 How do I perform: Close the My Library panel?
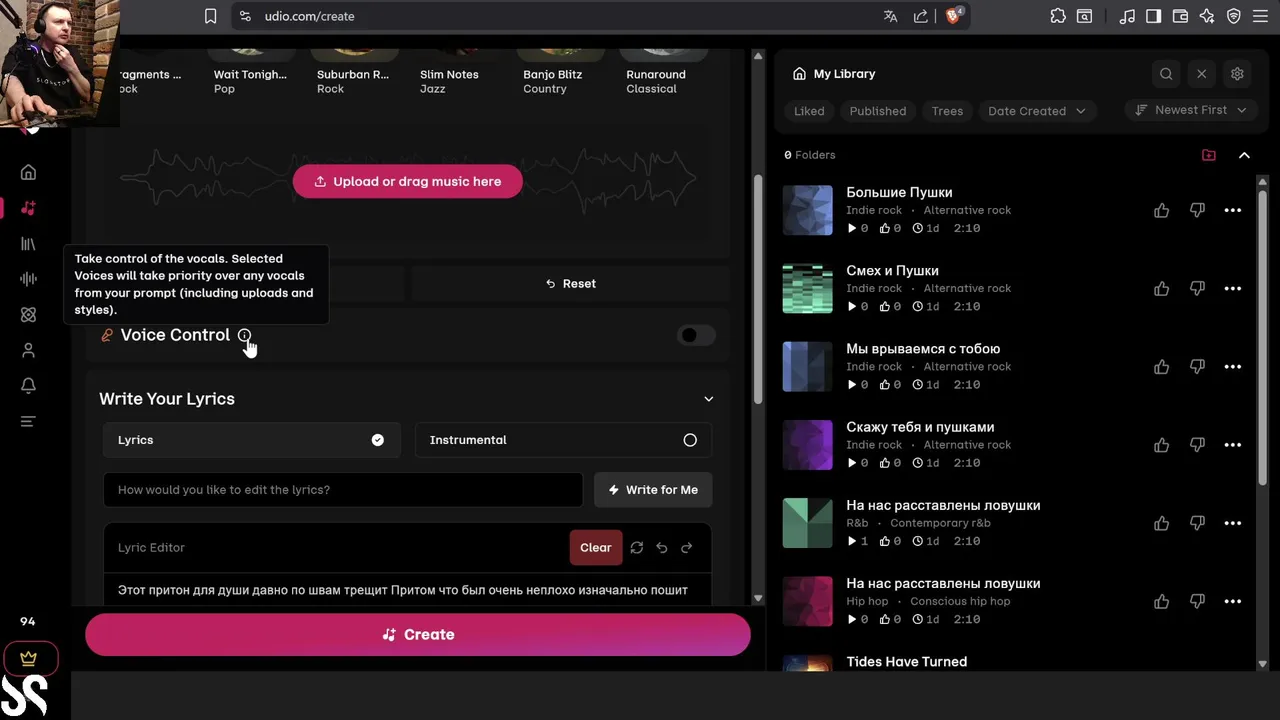1202,74
